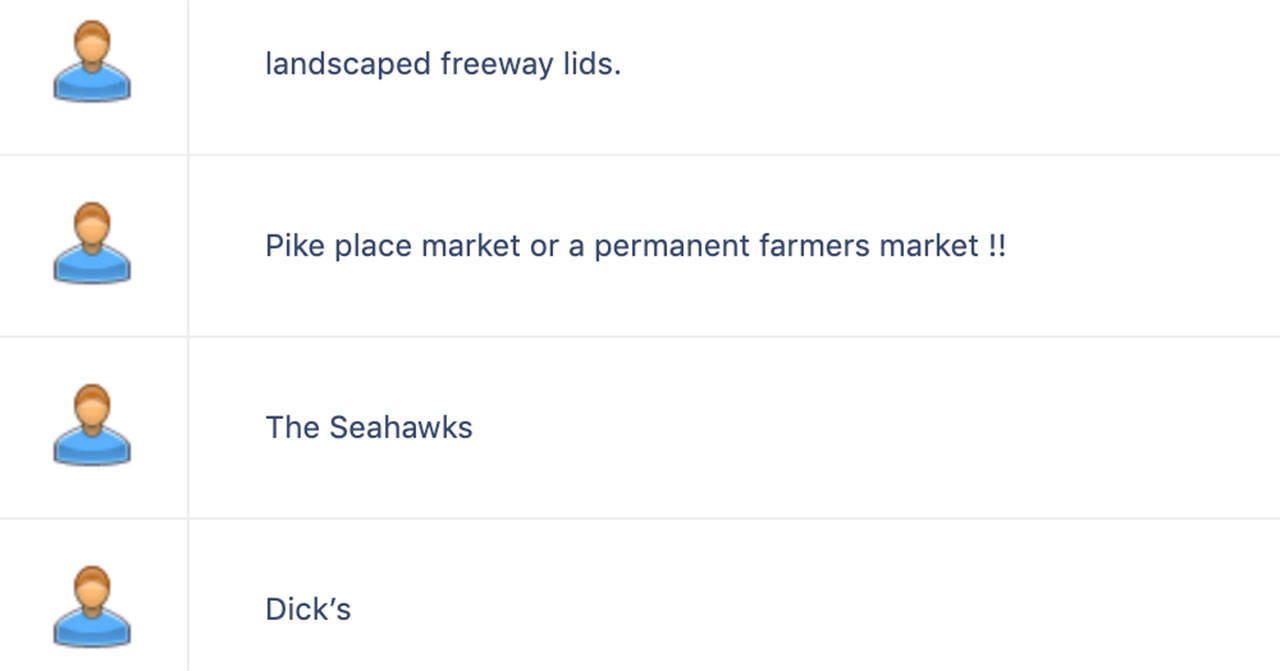The width and height of the screenshot is (1280, 671).
Task: Click the user avatar next to Dick's
Action: tap(92, 607)
